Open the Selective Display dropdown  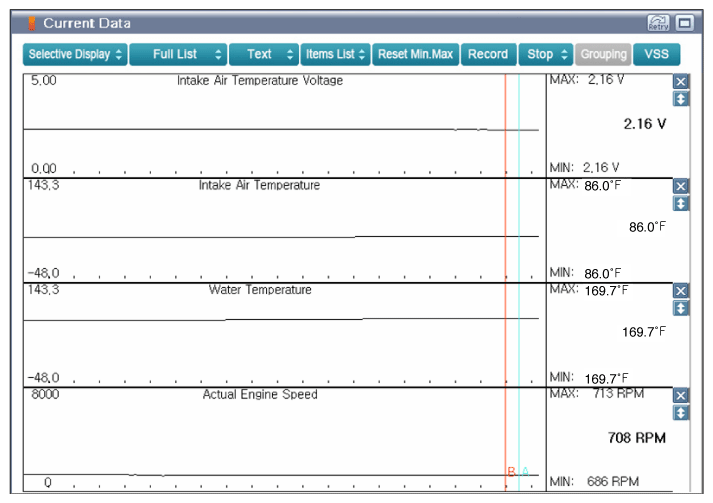click(75, 54)
